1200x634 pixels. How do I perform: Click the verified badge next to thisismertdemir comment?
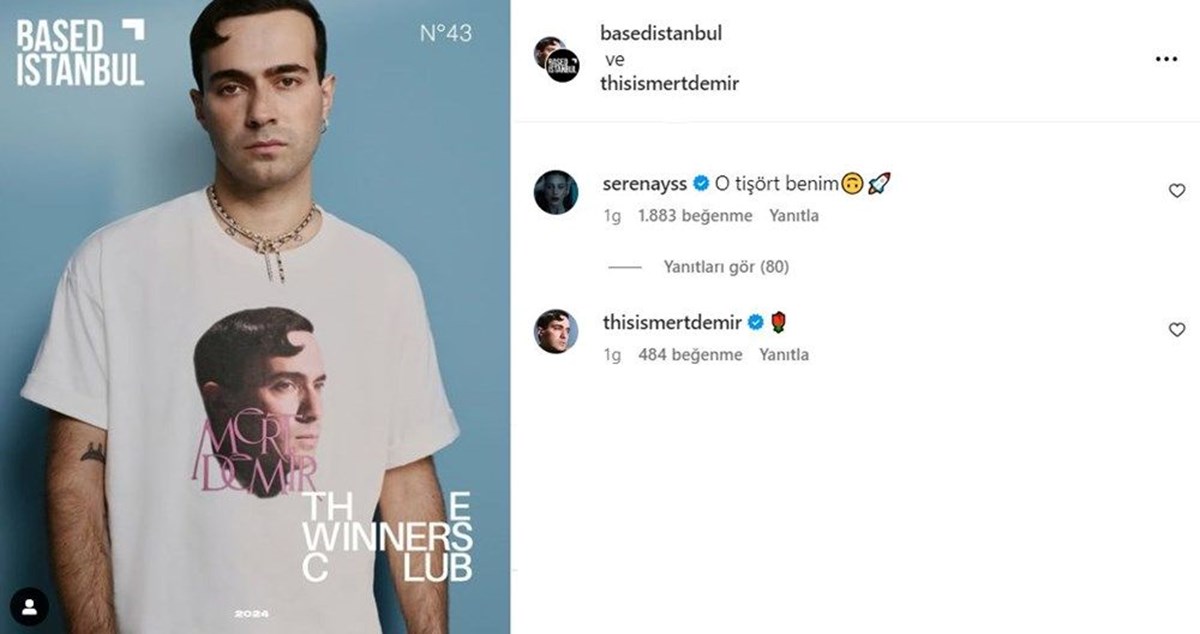click(x=756, y=322)
